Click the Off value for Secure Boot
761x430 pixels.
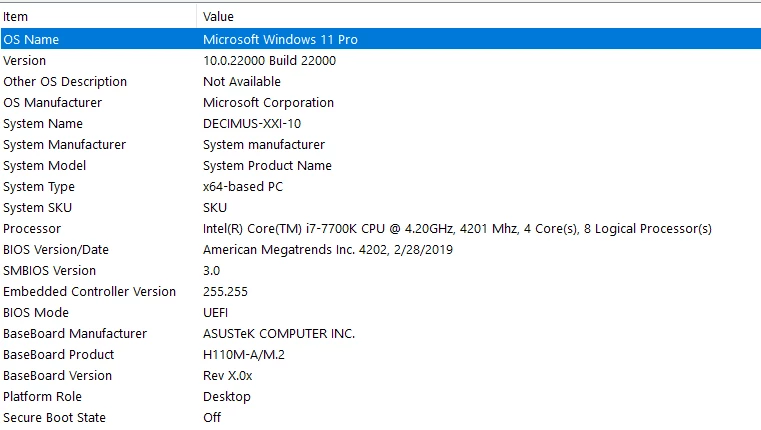click(212, 417)
